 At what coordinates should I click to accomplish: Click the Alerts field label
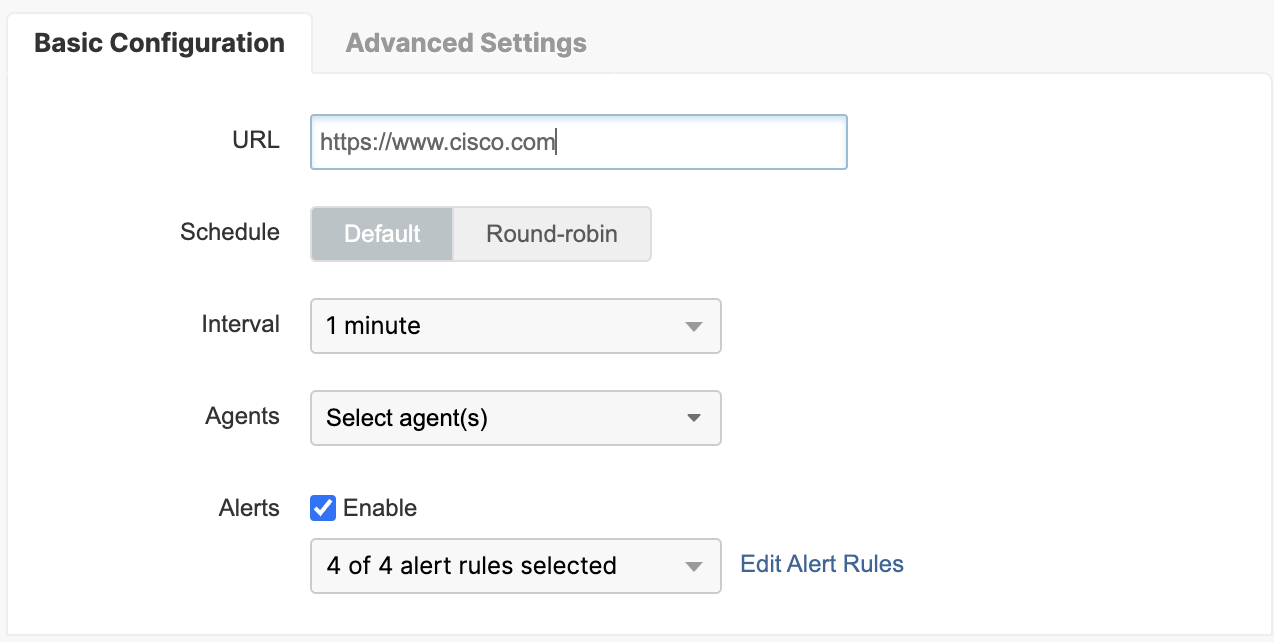click(249, 508)
